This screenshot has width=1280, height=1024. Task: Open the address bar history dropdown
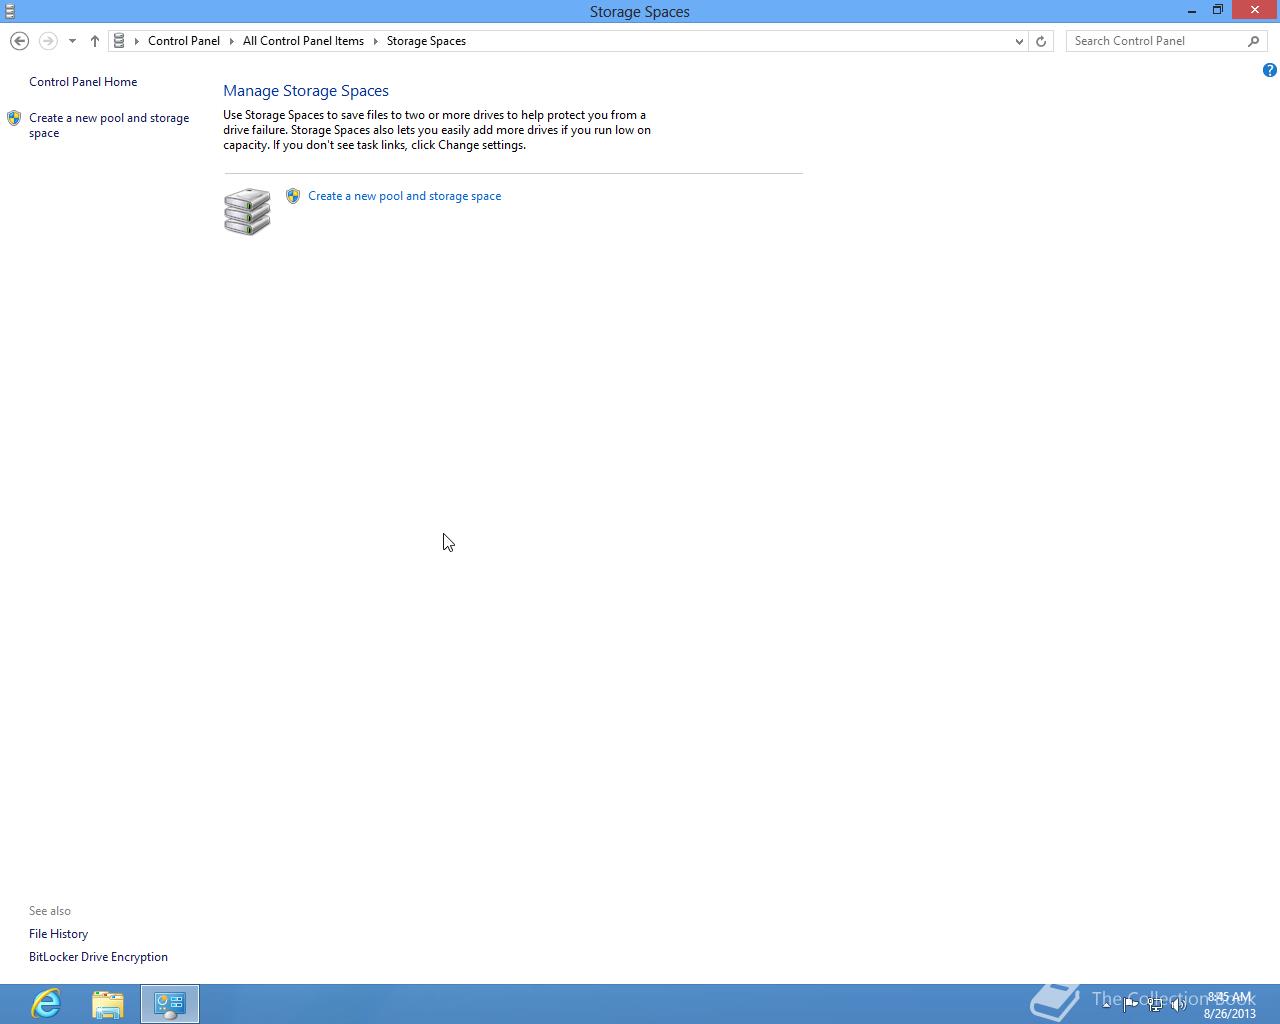[1019, 41]
